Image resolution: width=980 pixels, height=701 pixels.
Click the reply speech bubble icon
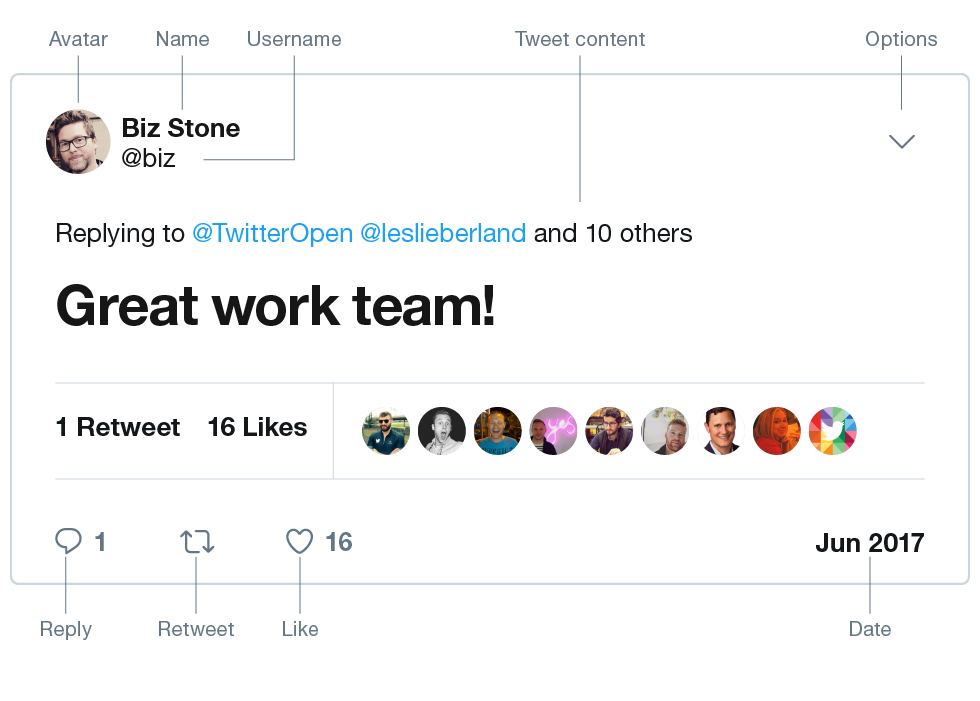[68, 541]
